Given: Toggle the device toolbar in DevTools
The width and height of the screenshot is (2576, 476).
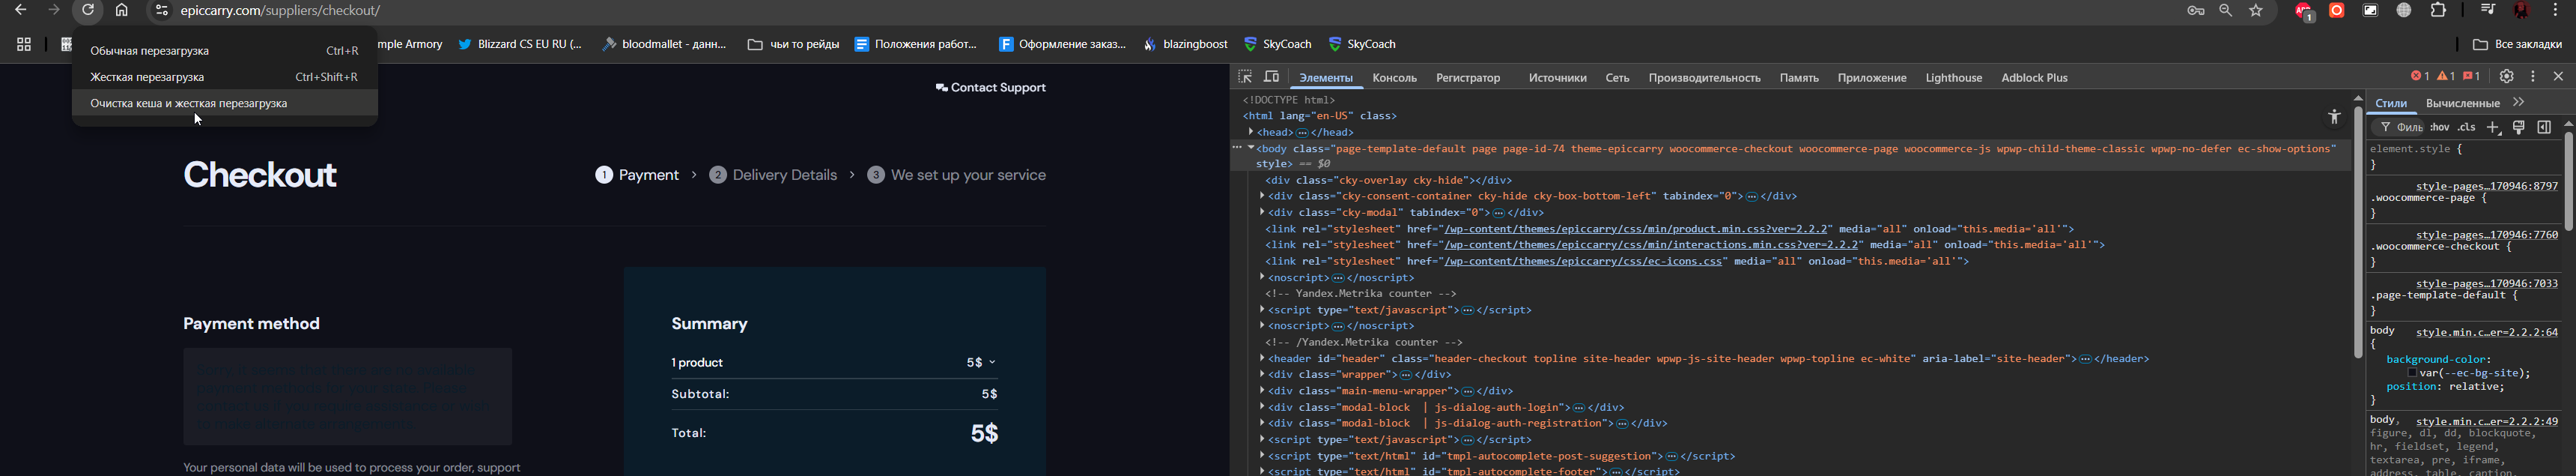Looking at the screenshot, I should click(x=1272, y=77).
